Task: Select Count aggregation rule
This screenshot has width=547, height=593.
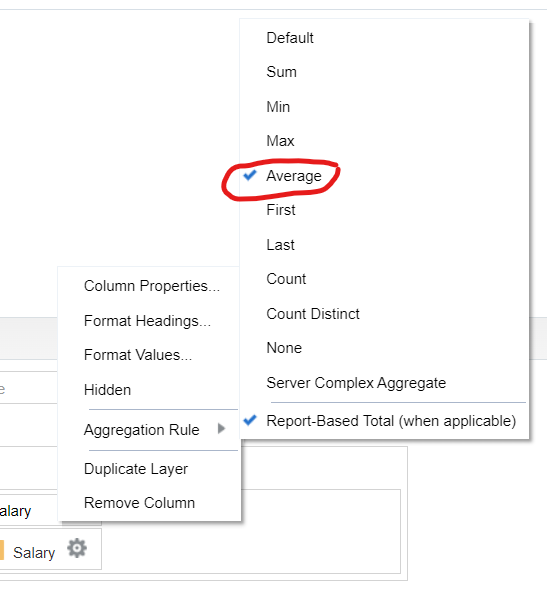Action: pyautogui.click(x=286, y=279)
